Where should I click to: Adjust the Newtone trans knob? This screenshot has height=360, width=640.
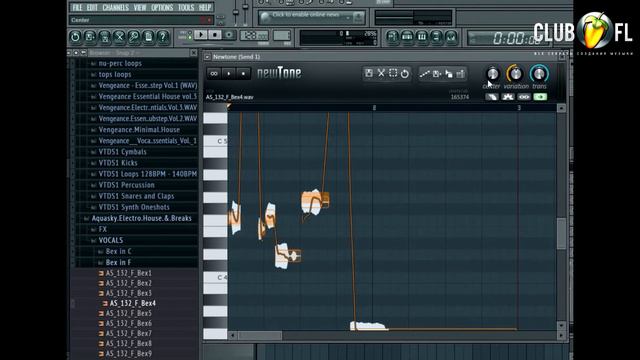539,74
